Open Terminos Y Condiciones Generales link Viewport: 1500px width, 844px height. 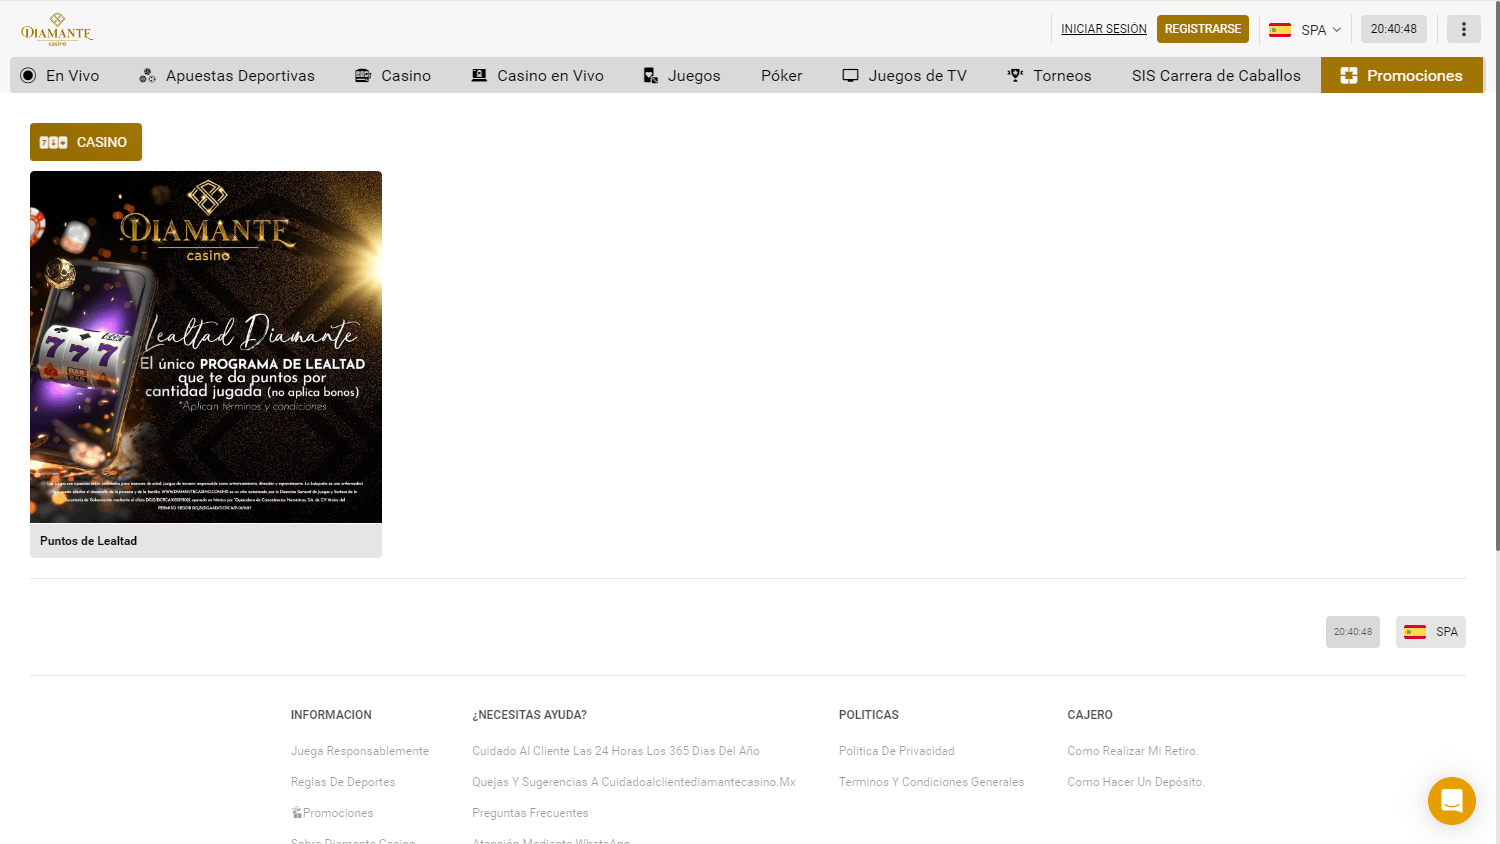[x=932, y=782]
